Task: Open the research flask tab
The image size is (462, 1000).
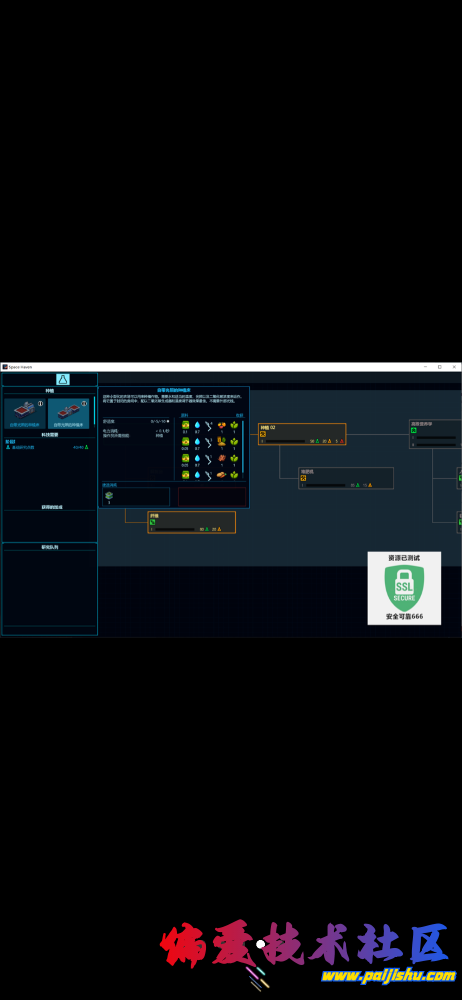Action: tap(63, 379)
